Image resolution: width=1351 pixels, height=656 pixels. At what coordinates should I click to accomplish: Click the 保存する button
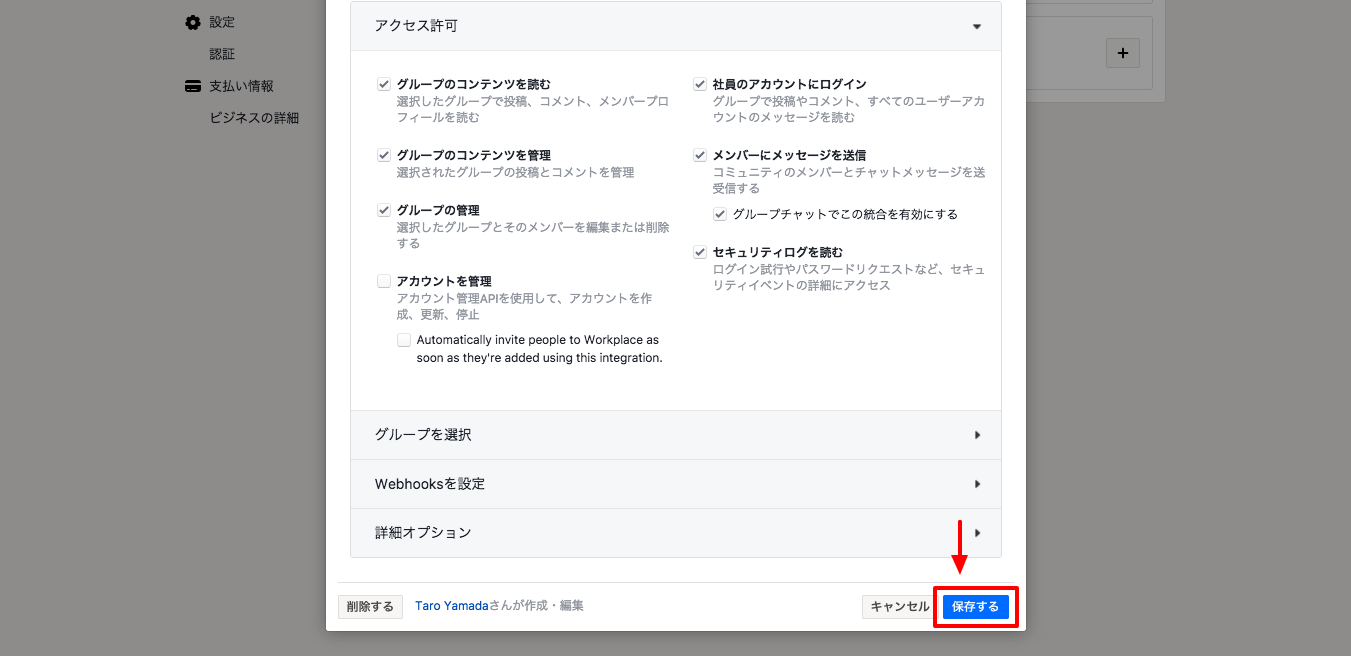pos(975,607)
